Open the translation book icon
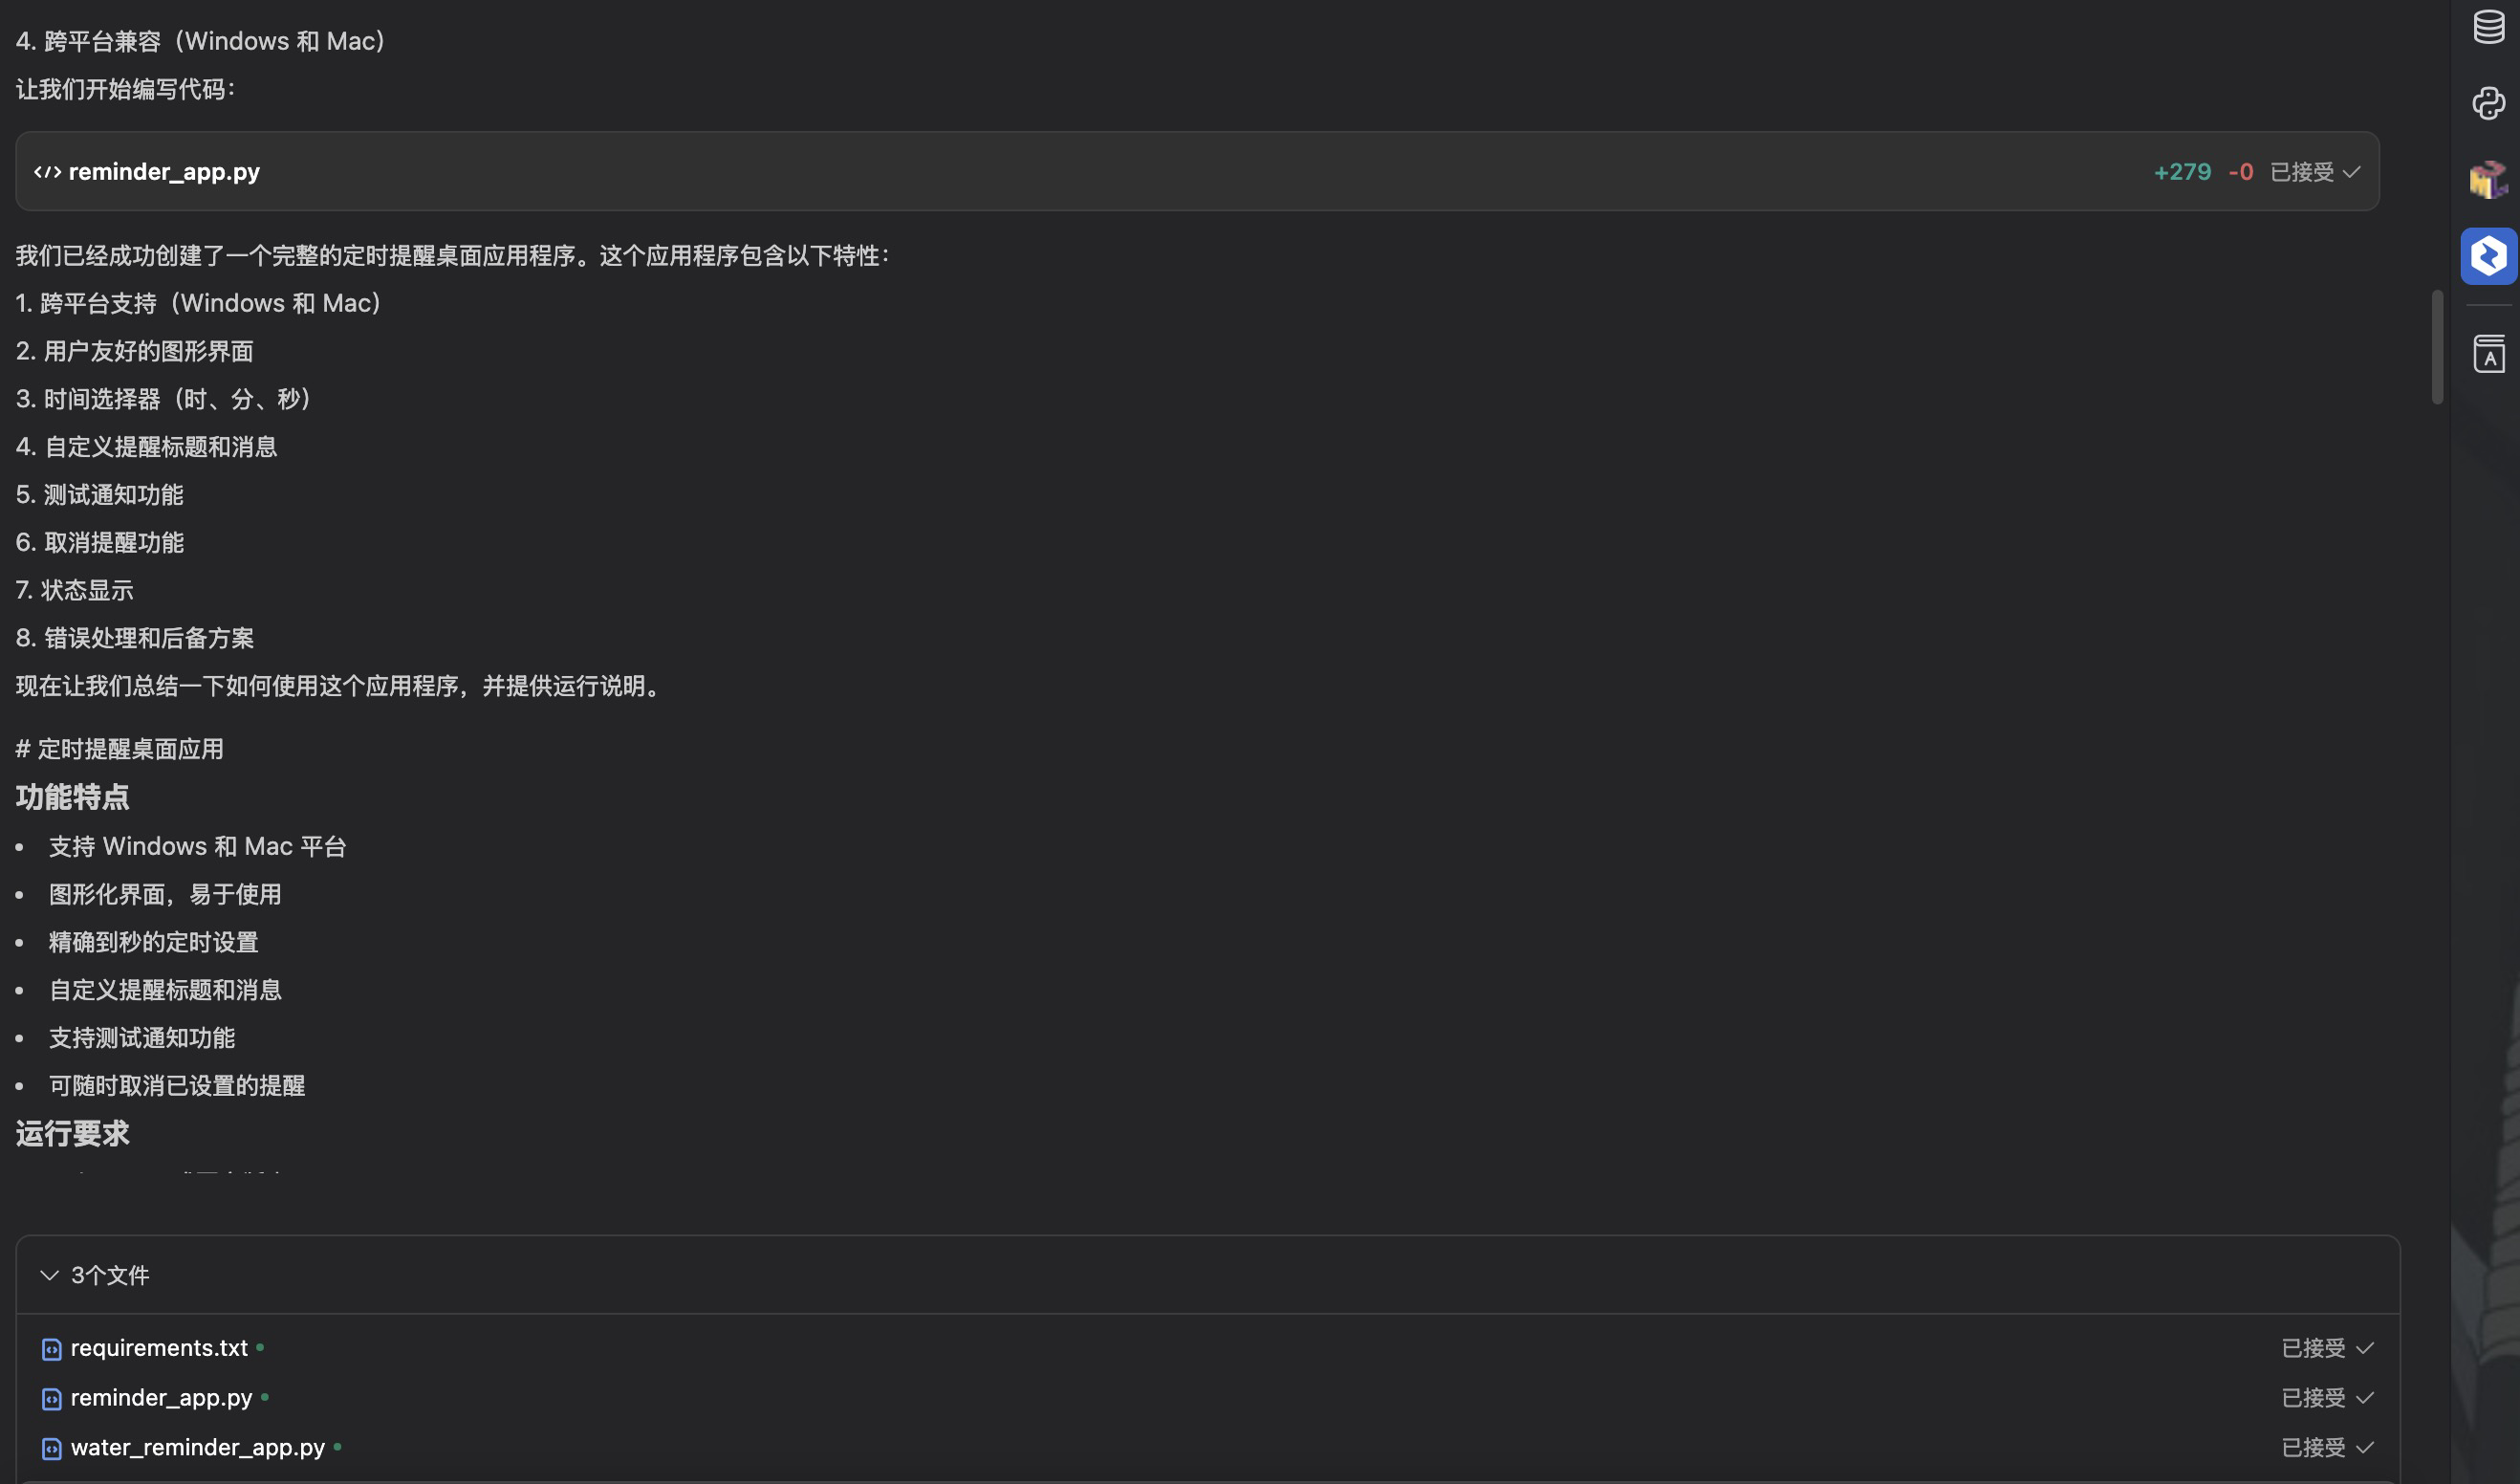 (x=2488, y=354)
